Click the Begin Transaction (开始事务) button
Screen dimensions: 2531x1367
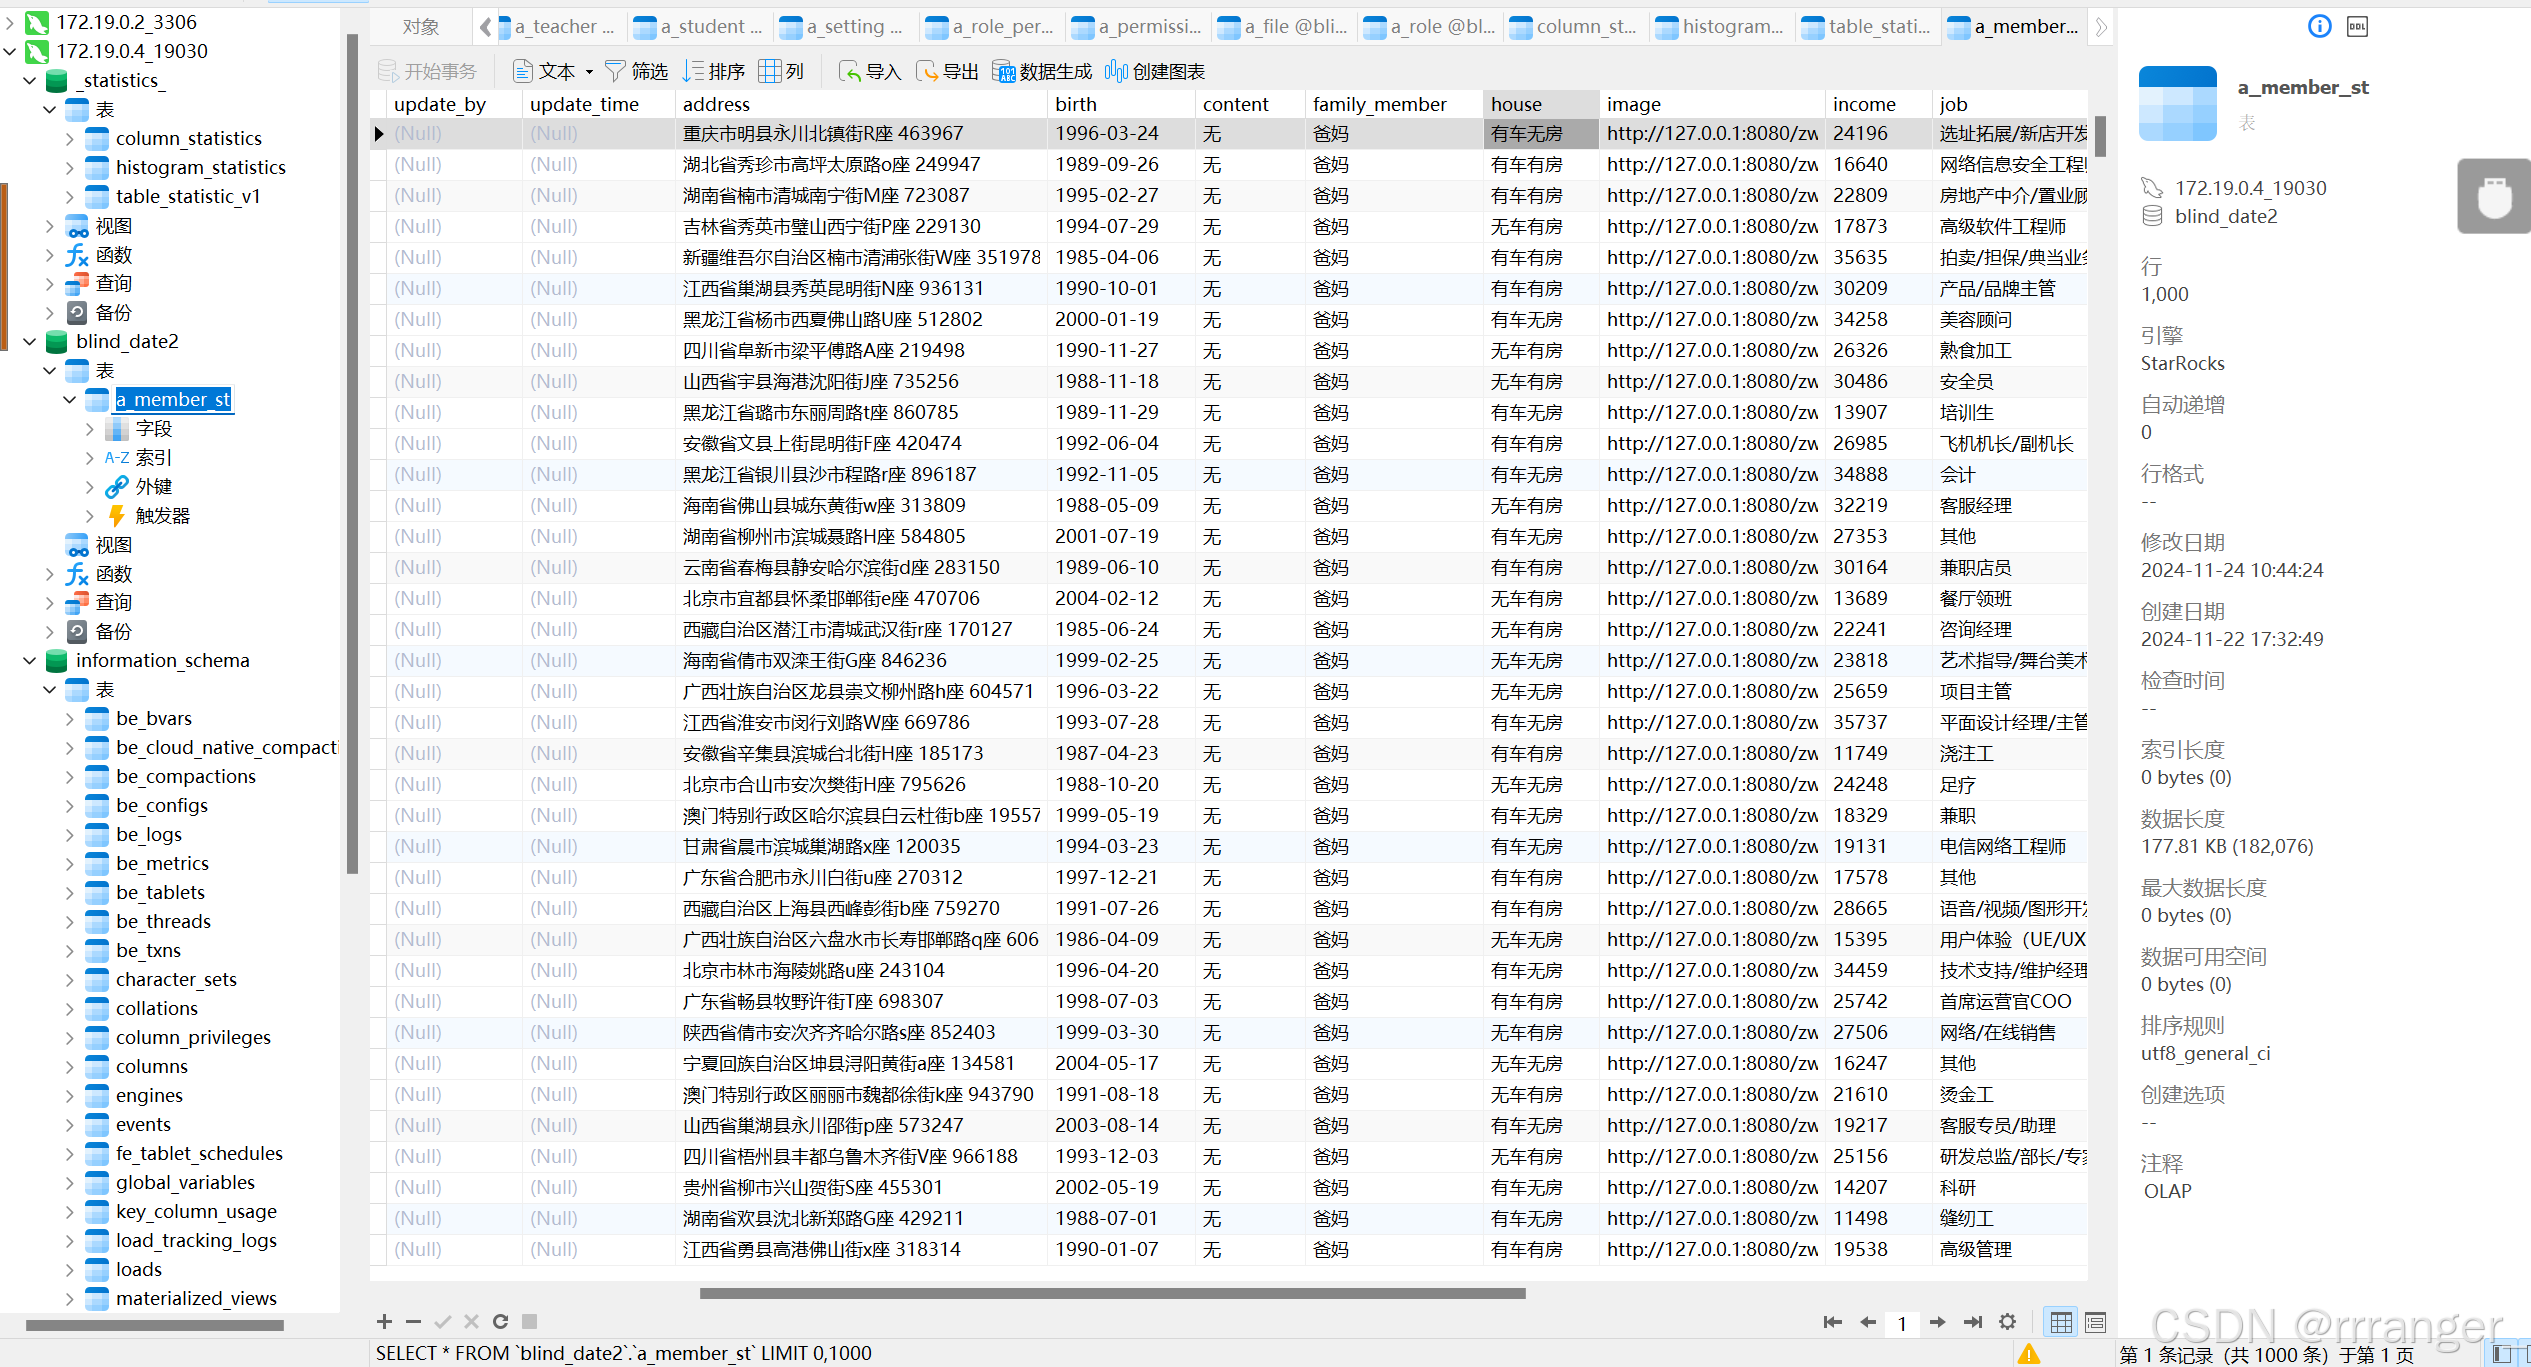[428, 71]
